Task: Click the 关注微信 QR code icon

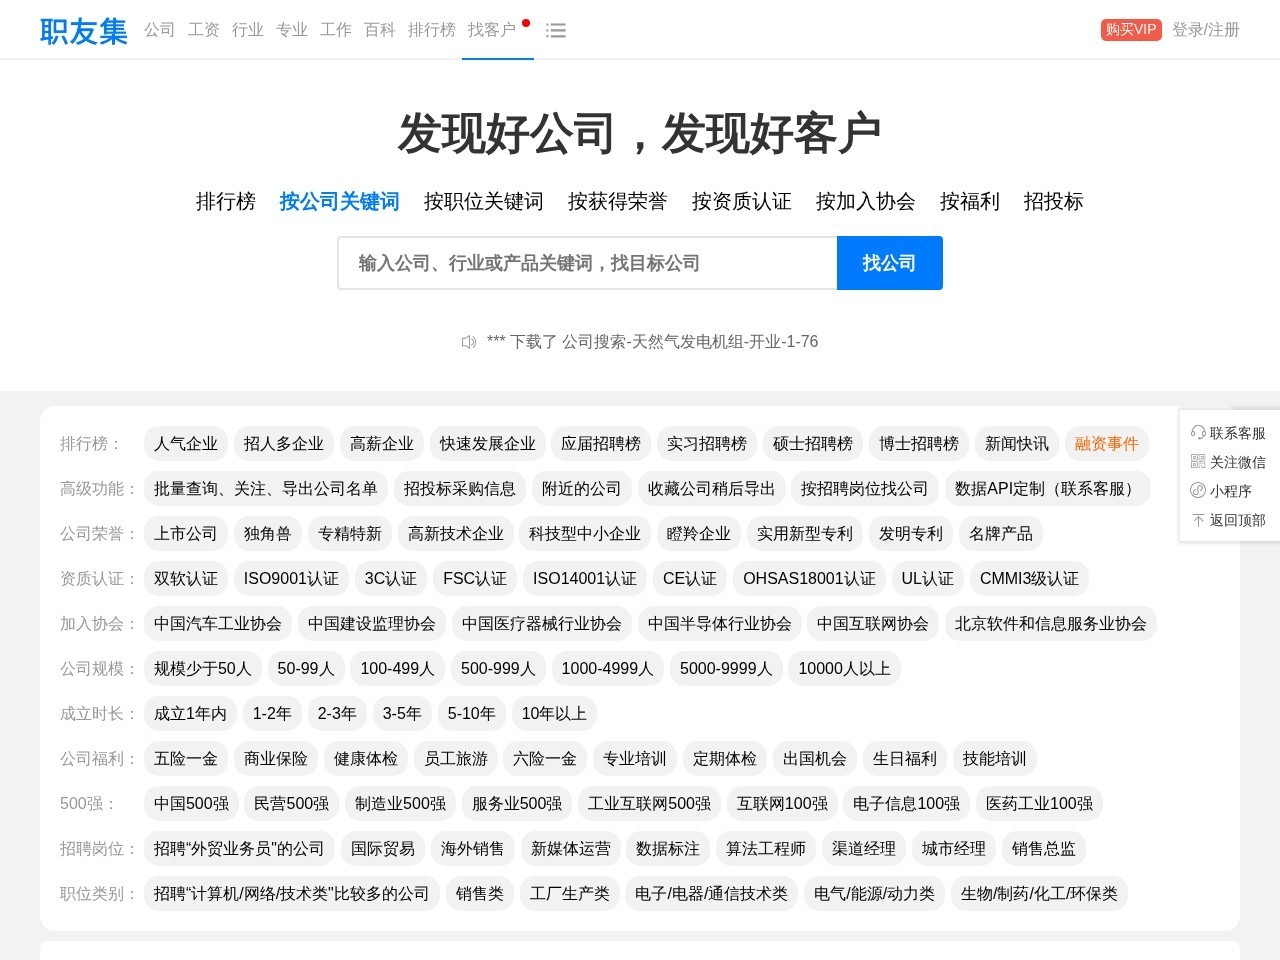Action: tap(1198, 462)
